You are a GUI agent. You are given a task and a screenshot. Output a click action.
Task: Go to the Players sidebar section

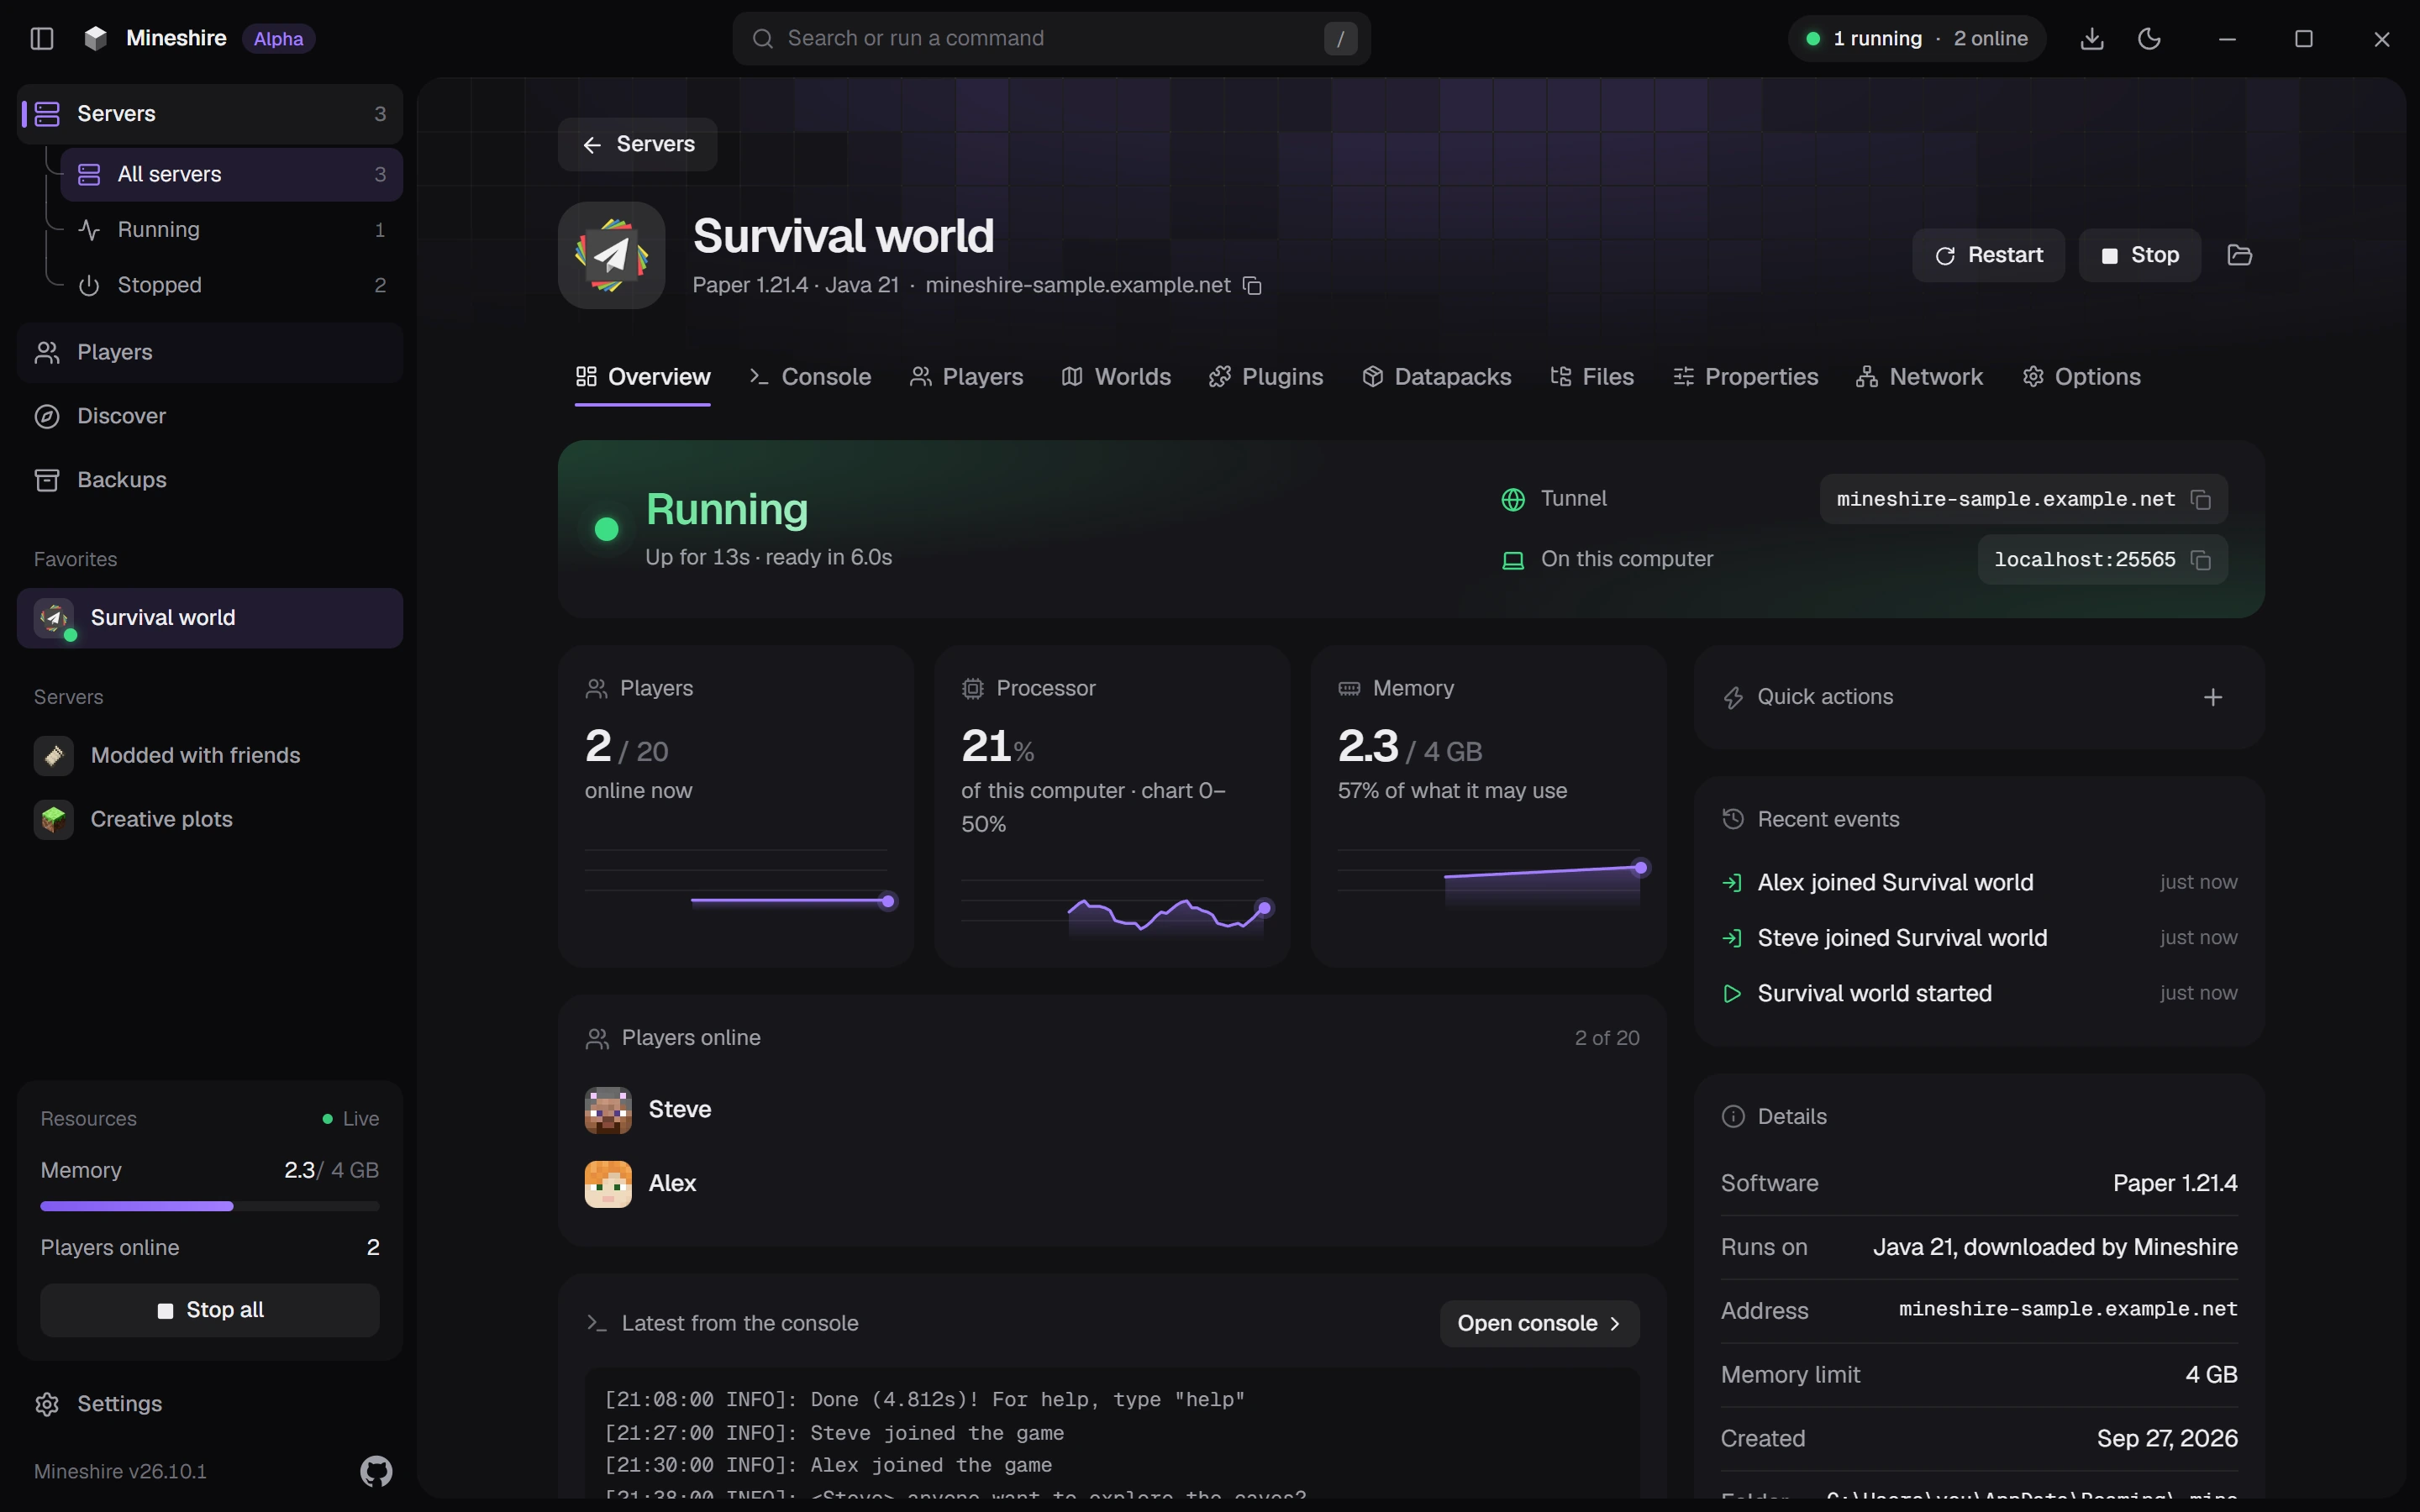(210, 352)
